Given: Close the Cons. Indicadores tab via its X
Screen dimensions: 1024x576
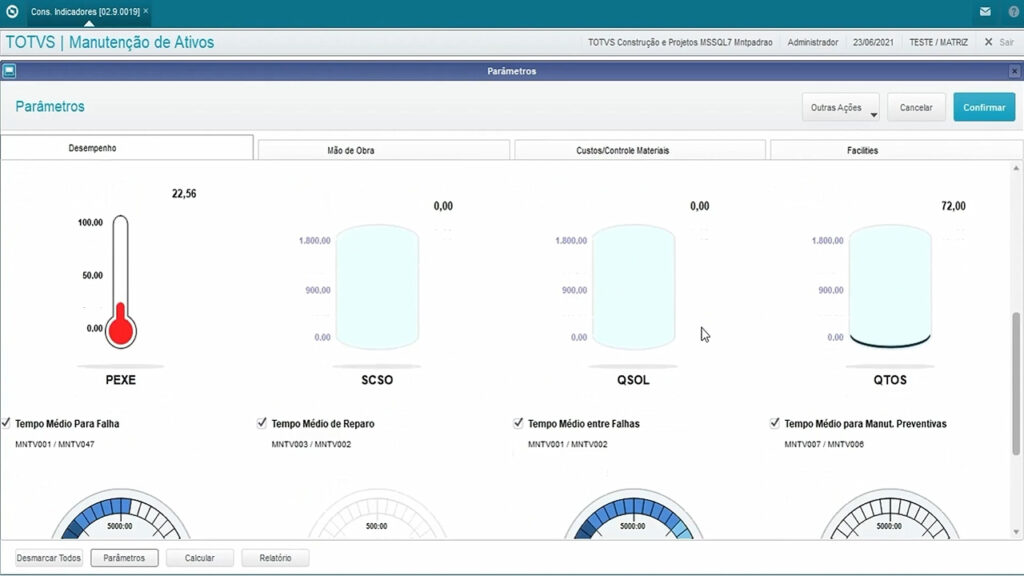Looking at the screenshot, I should click(146, 11).
